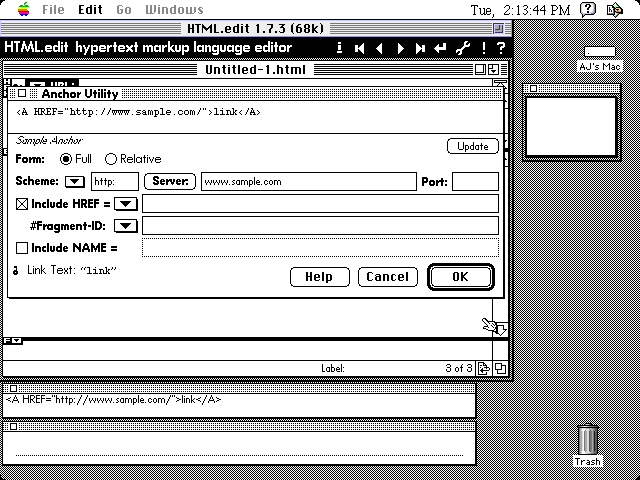Image resolution: width=640 pixels, height=480 pixels.
Task: Go to previous card with left arrow
Action: pyautogui.click(x=380, y=48)
